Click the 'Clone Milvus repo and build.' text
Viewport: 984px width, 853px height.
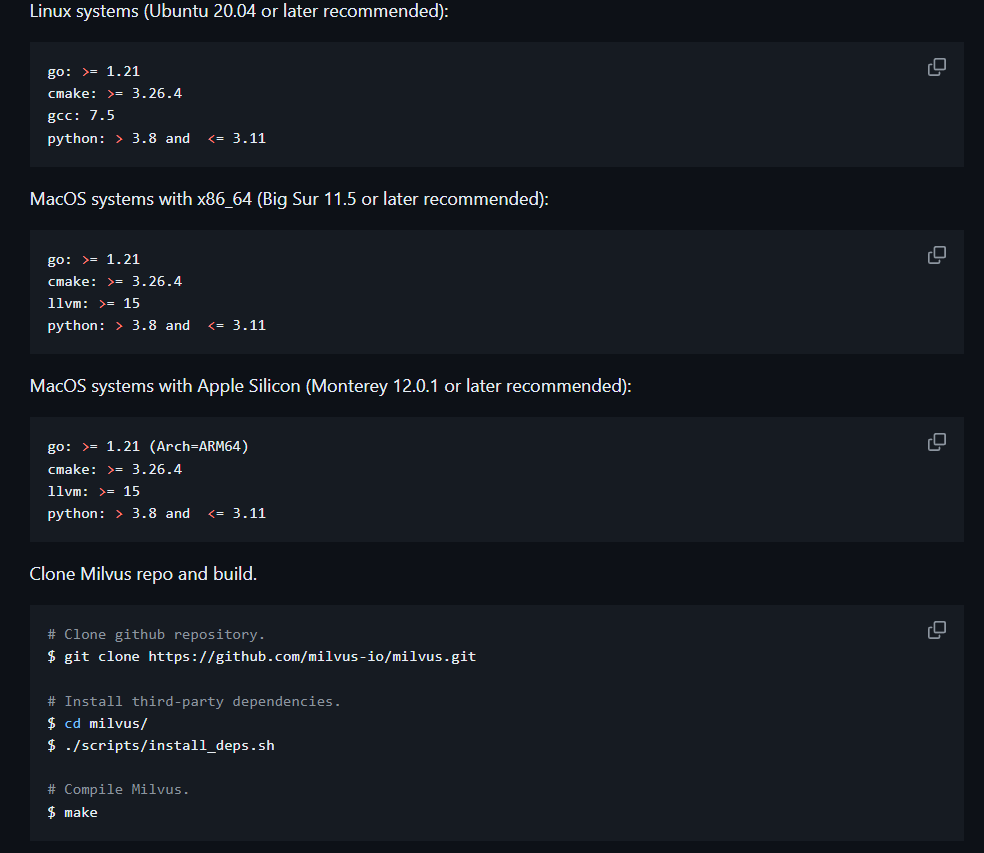143,574
